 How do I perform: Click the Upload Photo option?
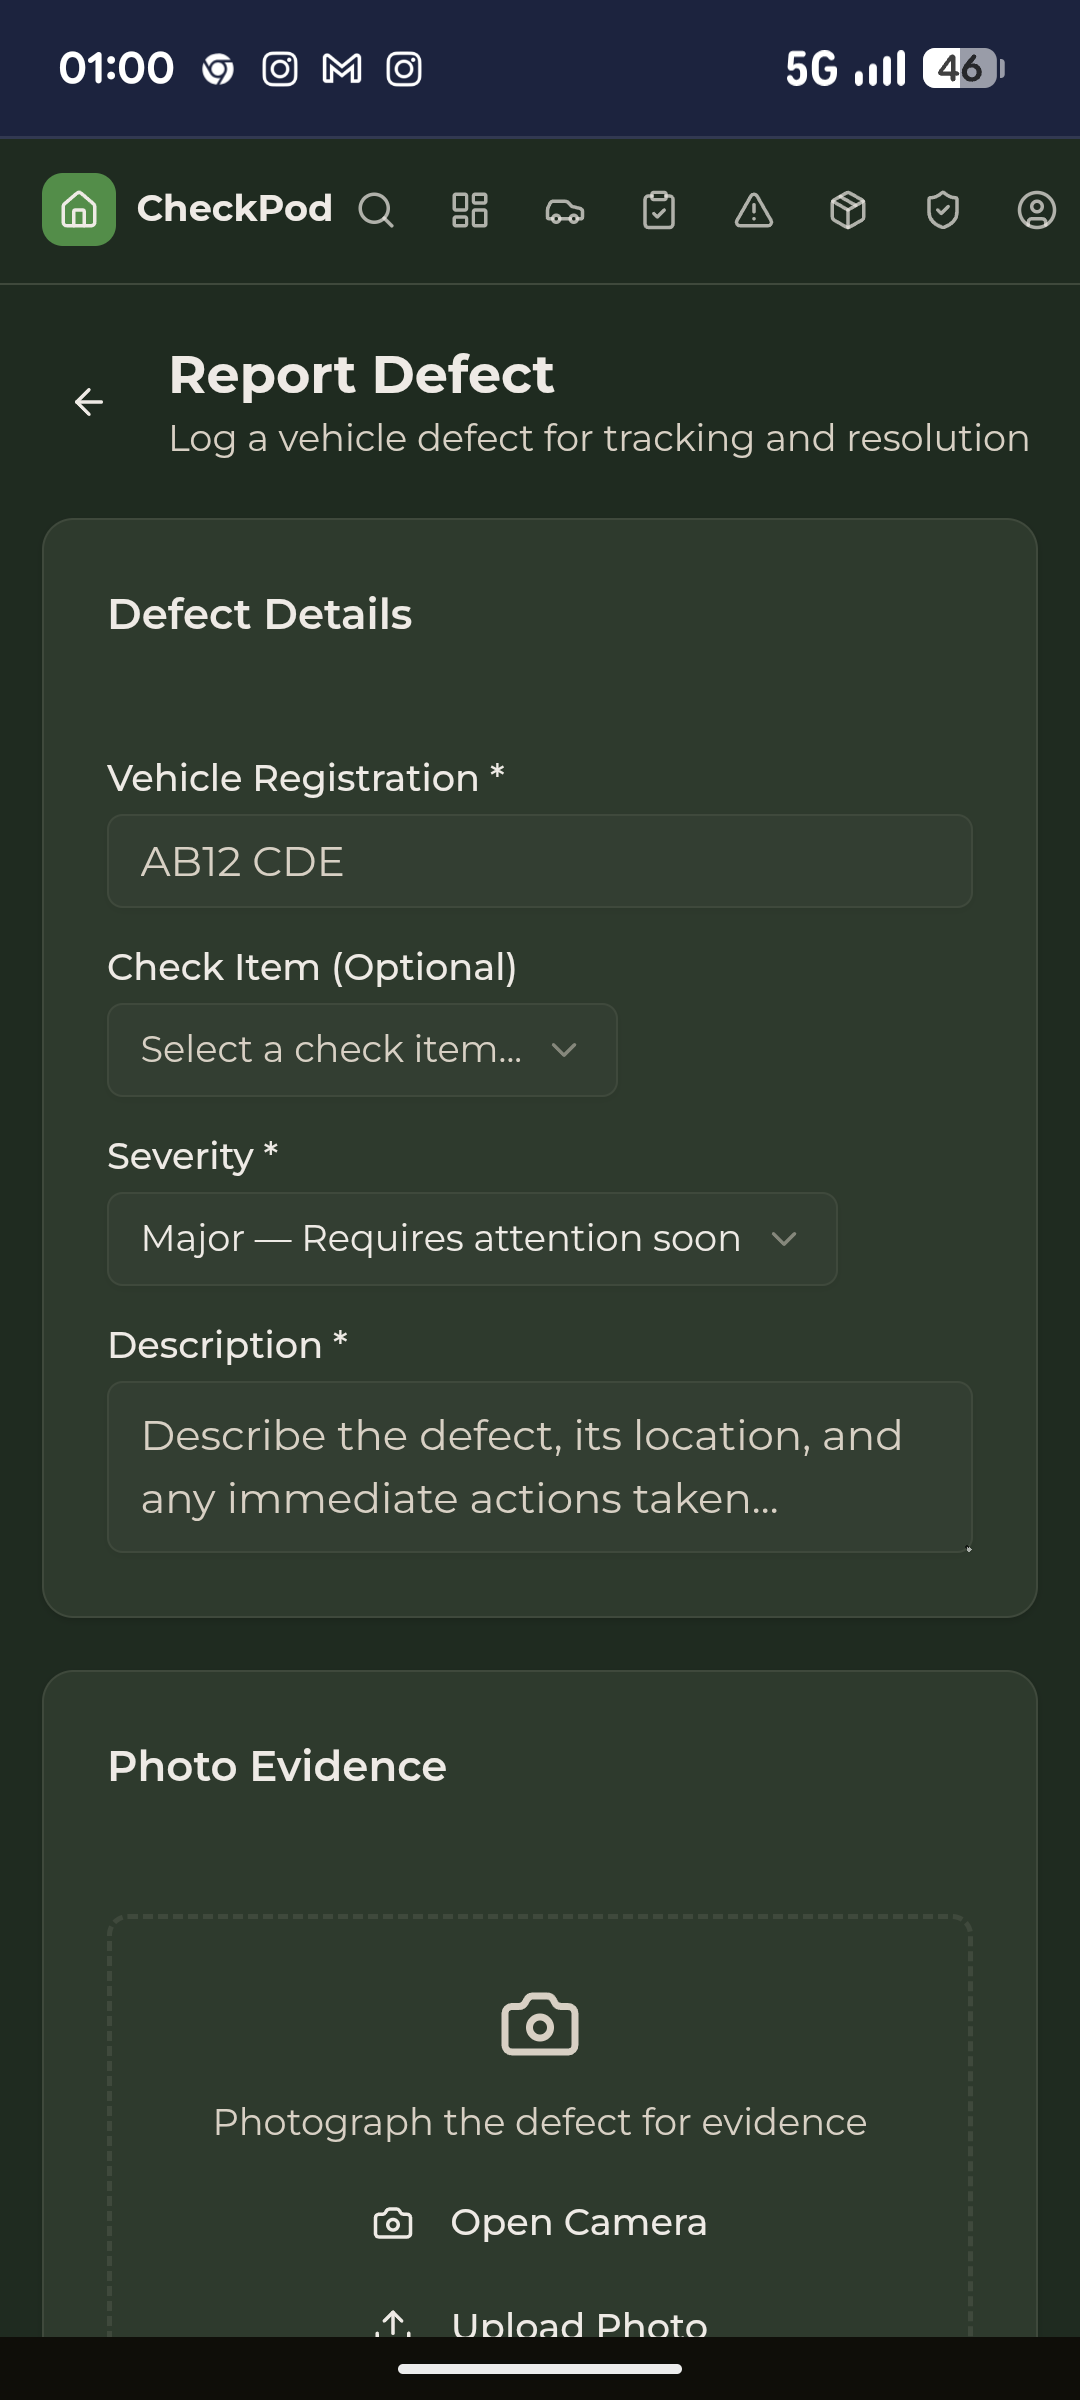pyautogui.click(x=540, y=2323)
